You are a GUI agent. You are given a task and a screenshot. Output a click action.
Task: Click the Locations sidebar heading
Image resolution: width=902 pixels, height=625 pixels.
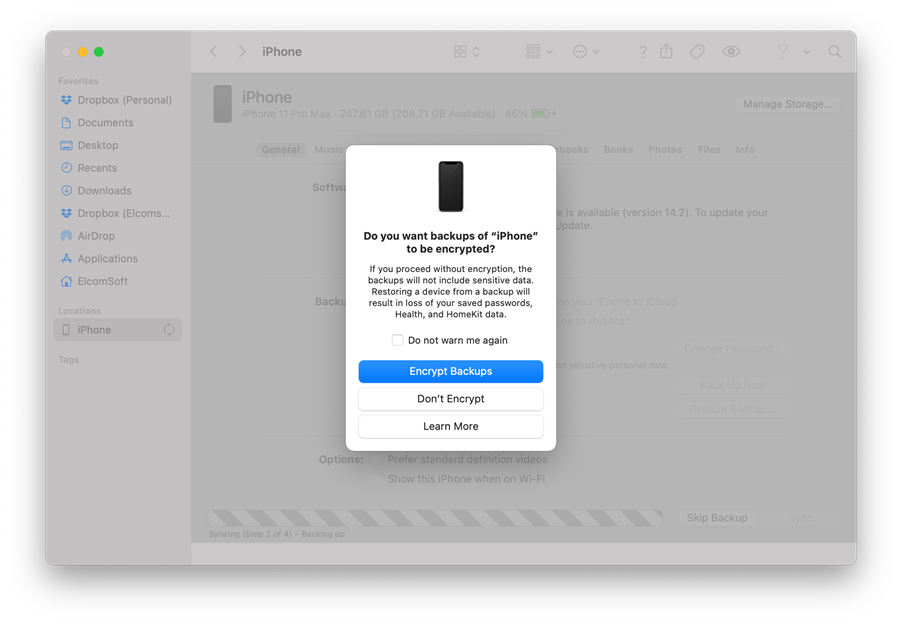click(79, 311)
